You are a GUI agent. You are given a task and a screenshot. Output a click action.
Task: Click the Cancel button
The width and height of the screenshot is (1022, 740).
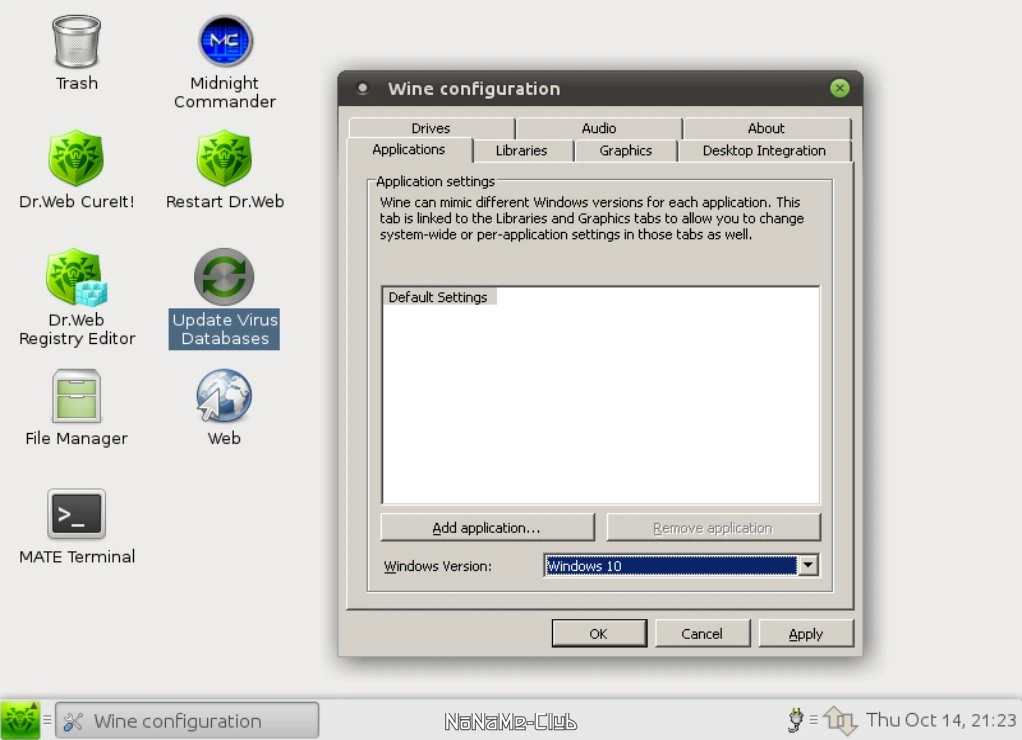click(702, 633)
